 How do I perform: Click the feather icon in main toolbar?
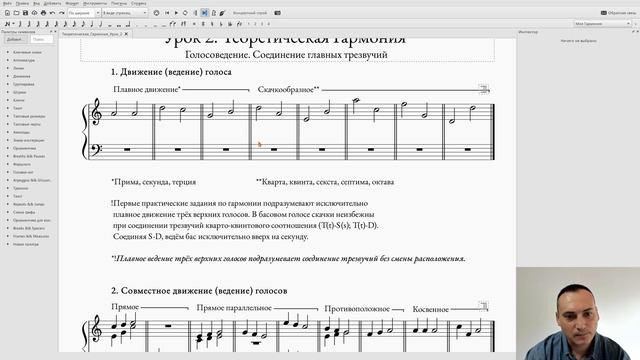222,13
